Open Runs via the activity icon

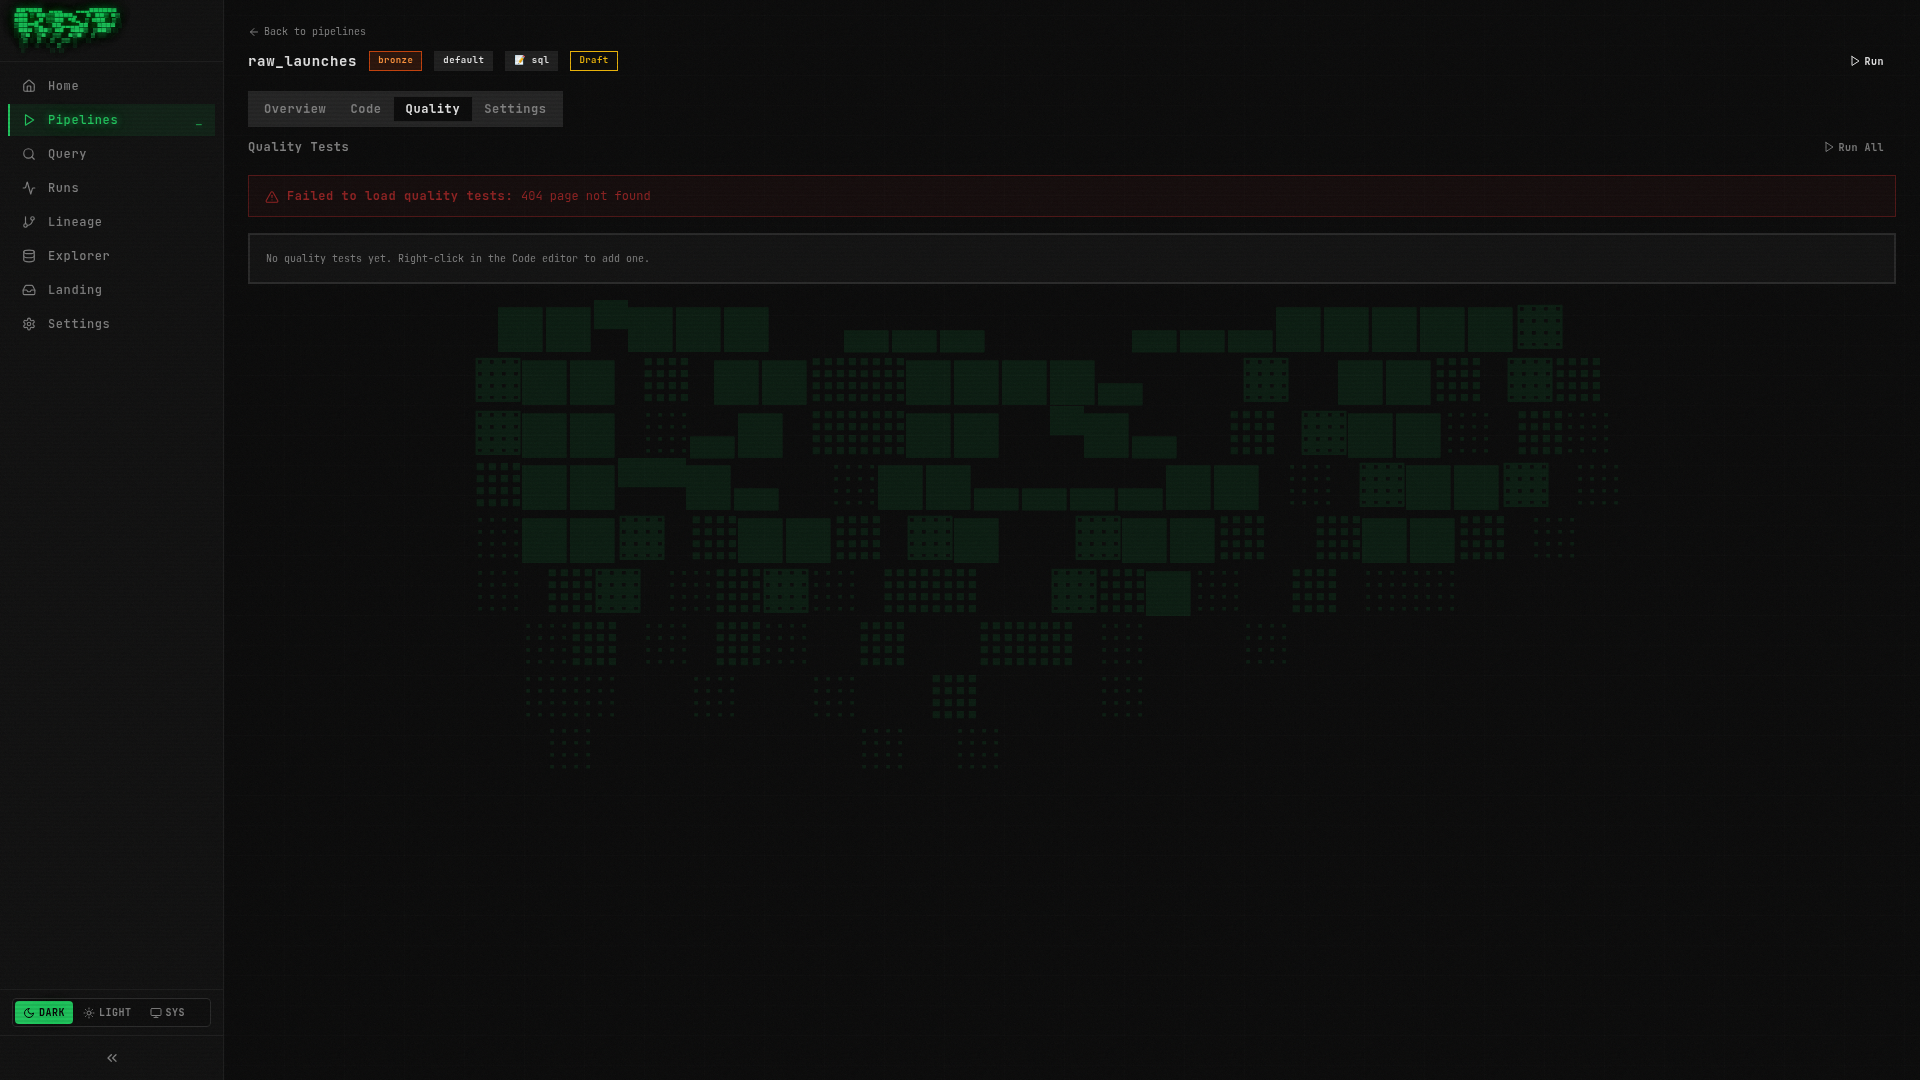pyautogui.click(x=29, y=188)
